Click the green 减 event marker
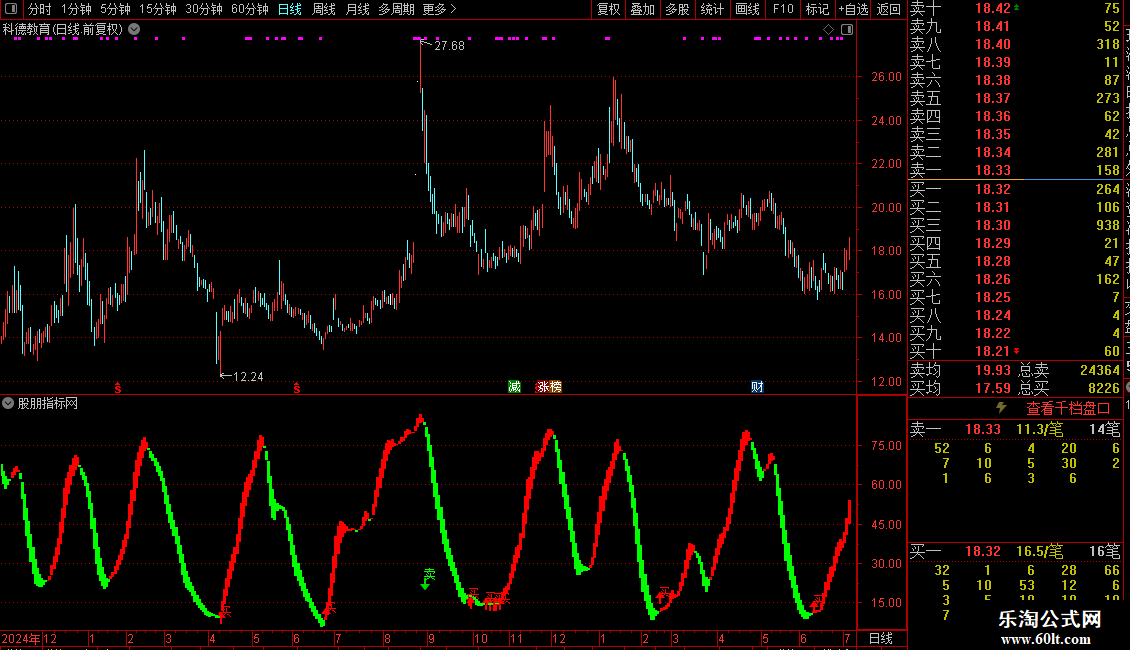This screenshot has height=650, width=1130. [x=514, y=387]
